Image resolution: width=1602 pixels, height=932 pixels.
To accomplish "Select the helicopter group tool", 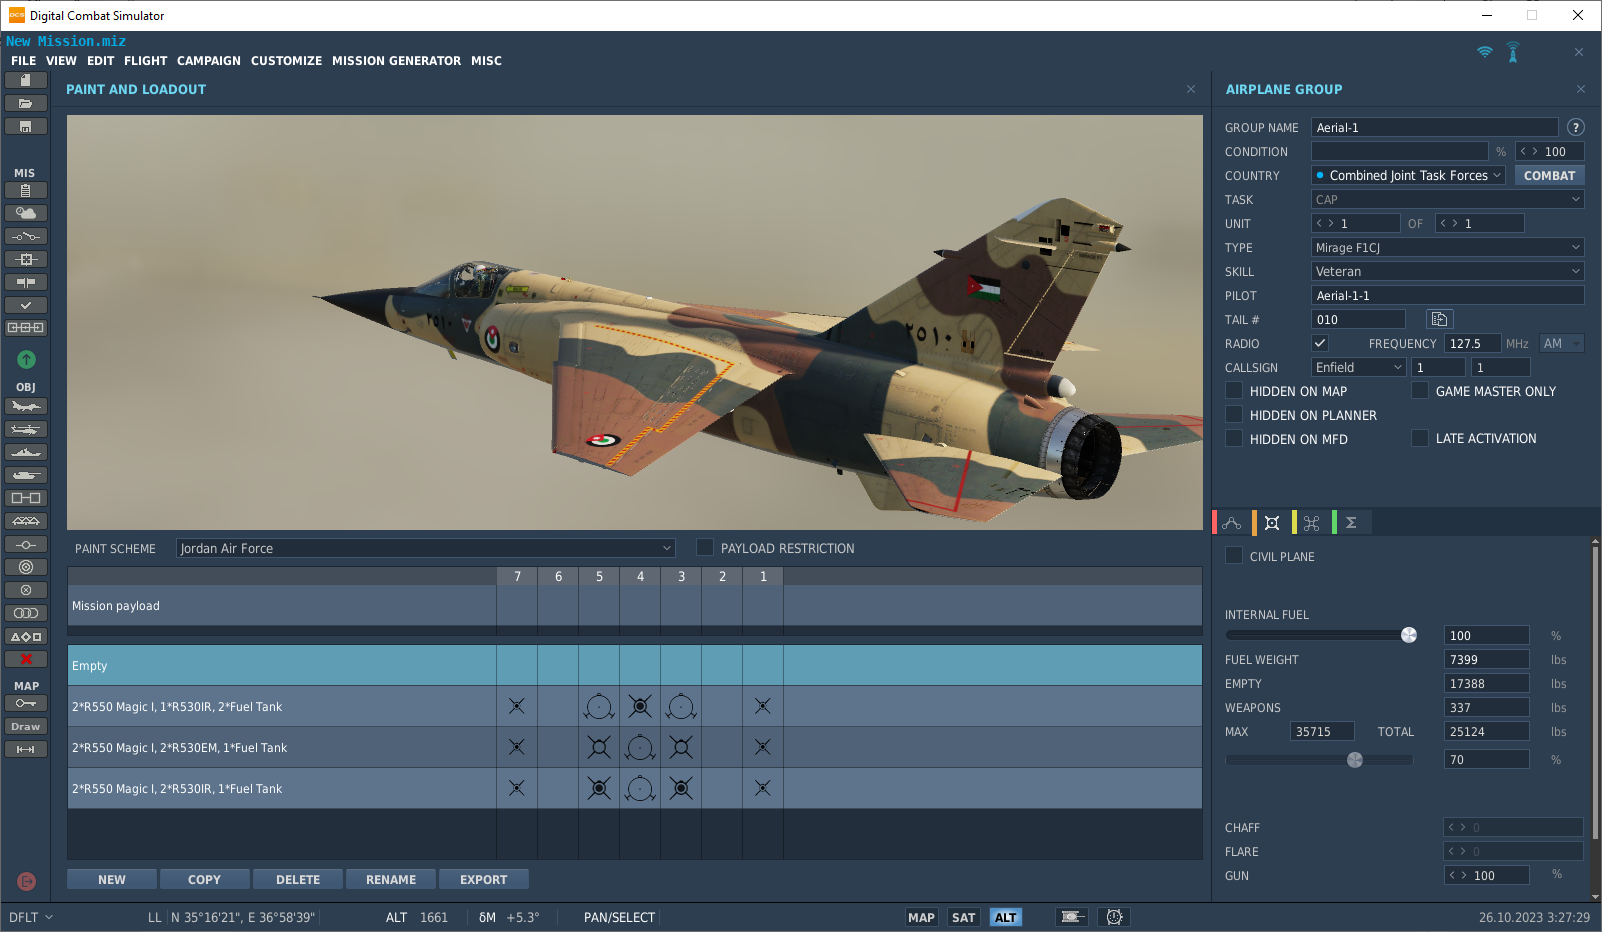I will pyautogui.click(x=26, y=429).
